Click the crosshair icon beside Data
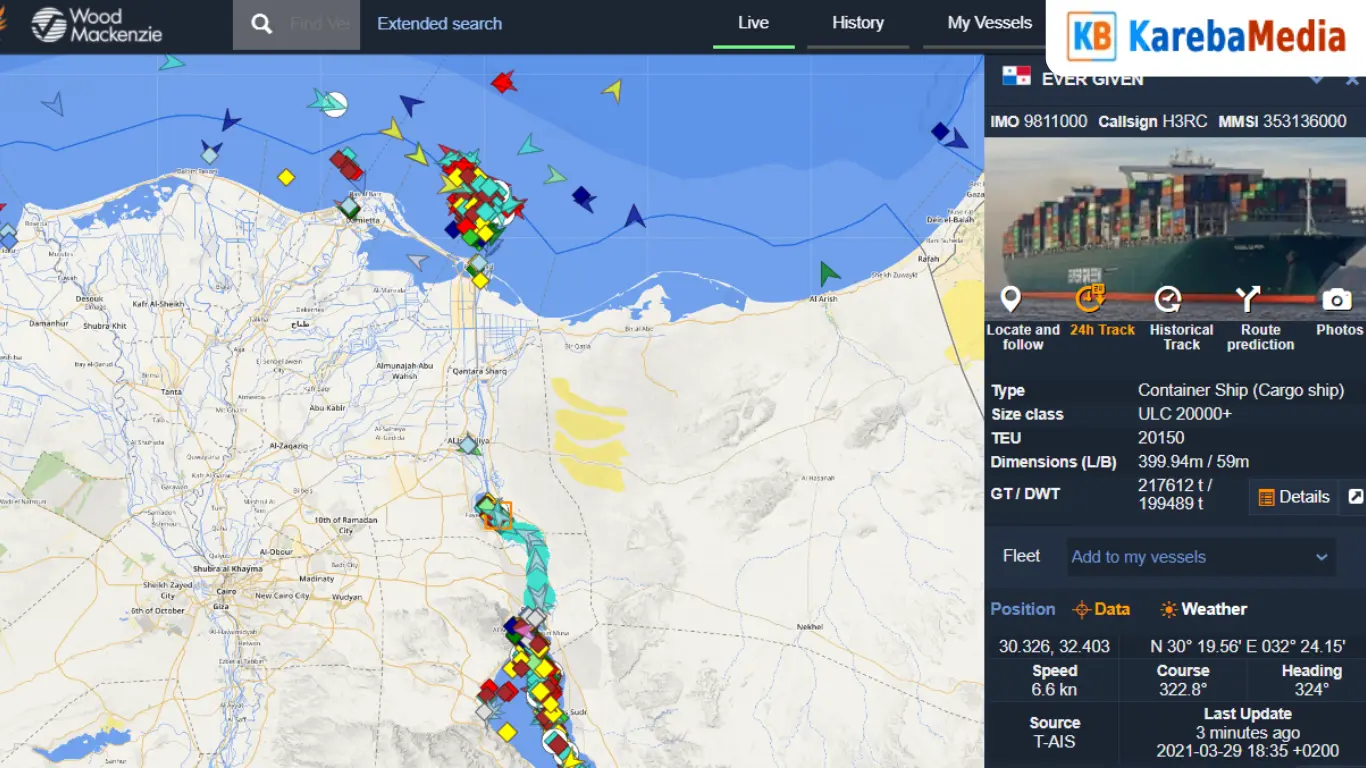 [1081, 610]
